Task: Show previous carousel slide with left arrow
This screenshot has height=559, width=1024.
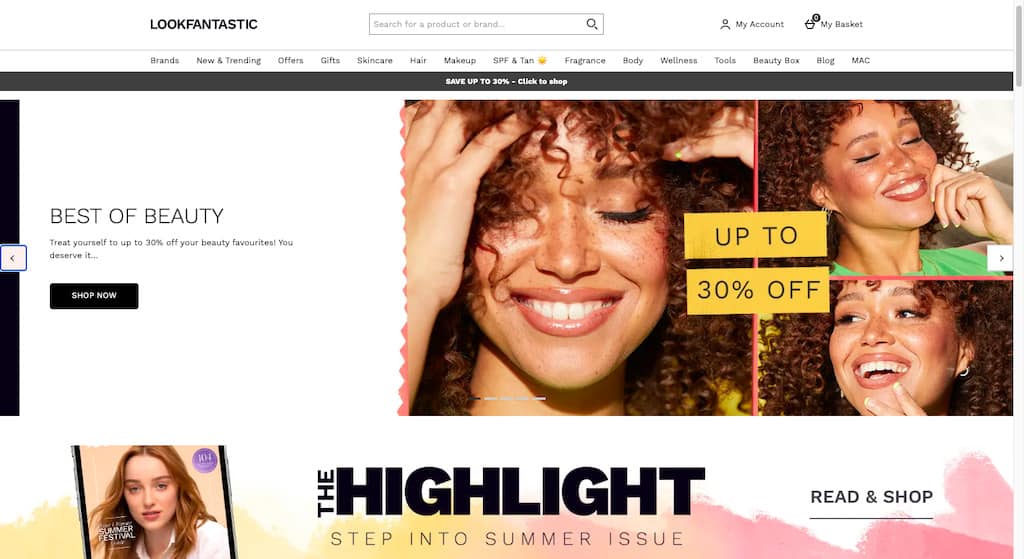Action: (x=13, y=258)
